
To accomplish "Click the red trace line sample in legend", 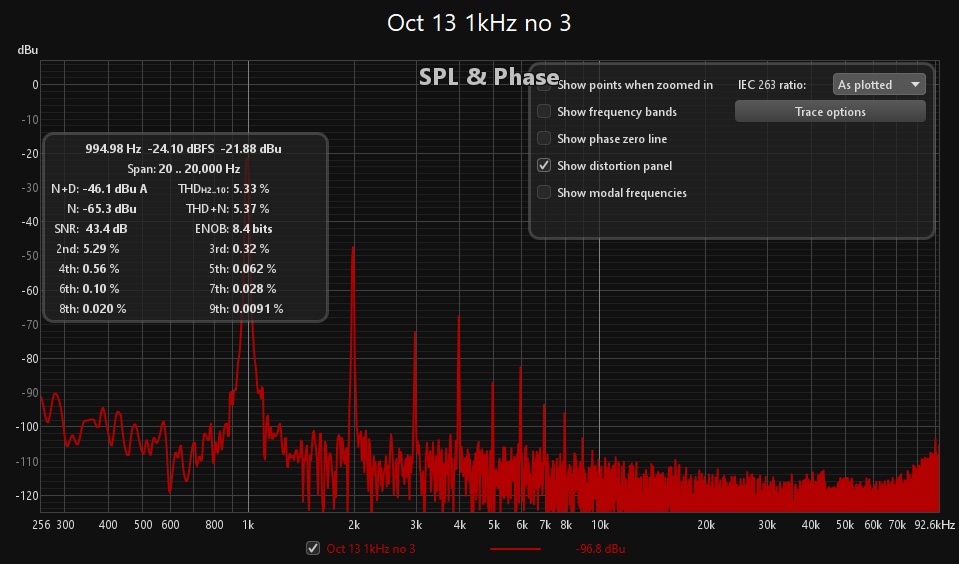I will click(515, 549).
